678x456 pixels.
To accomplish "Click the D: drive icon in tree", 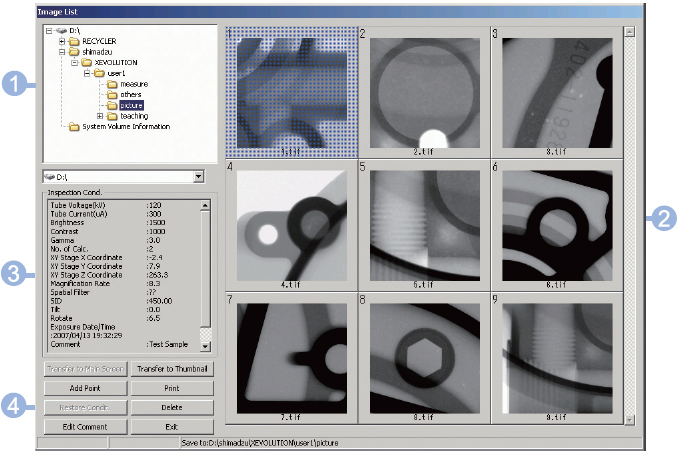I will tap(61, 30).
